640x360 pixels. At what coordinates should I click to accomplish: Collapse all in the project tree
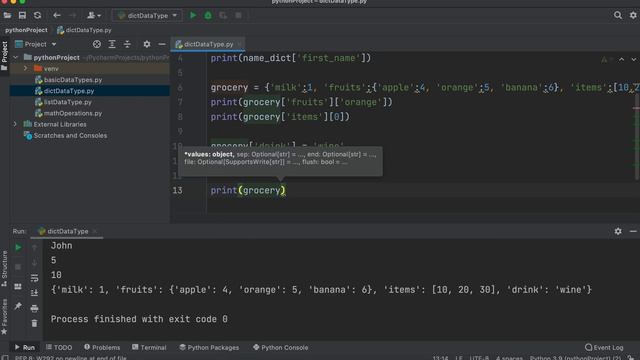tap(127, 44)
